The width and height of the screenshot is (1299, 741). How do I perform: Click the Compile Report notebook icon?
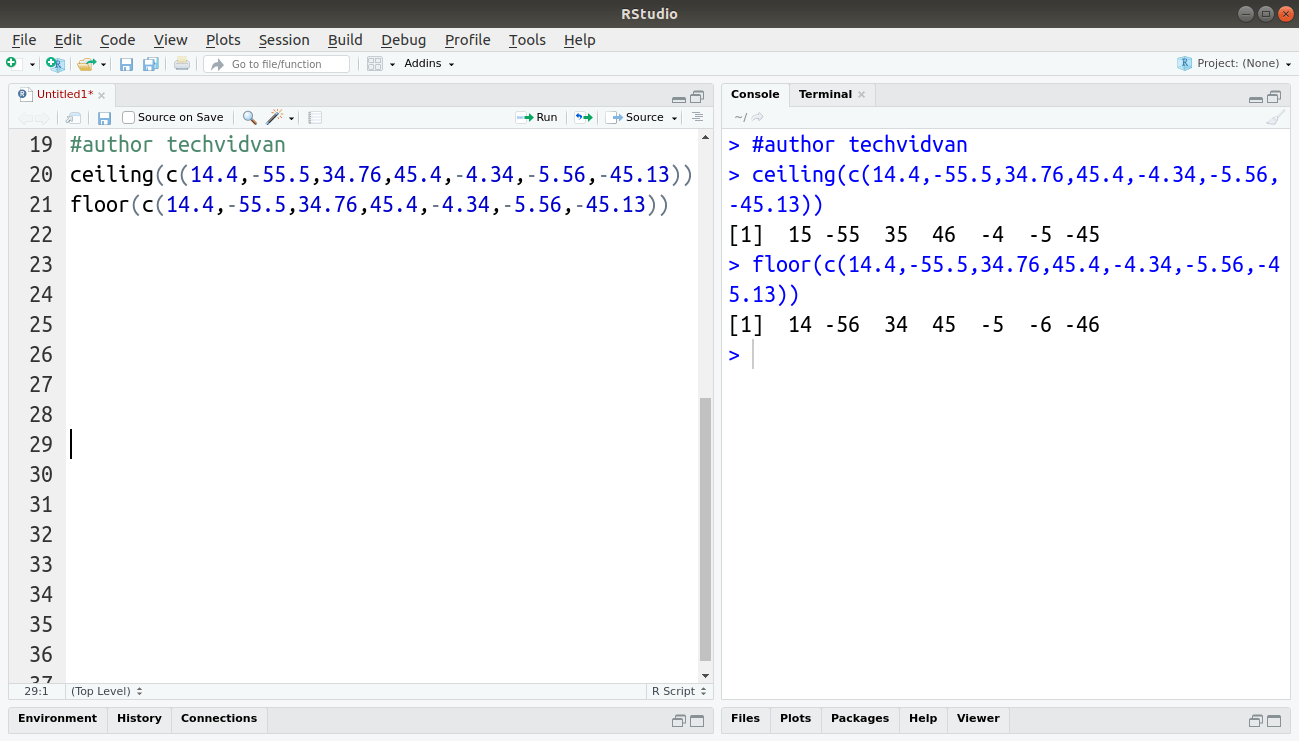(314, 117)
